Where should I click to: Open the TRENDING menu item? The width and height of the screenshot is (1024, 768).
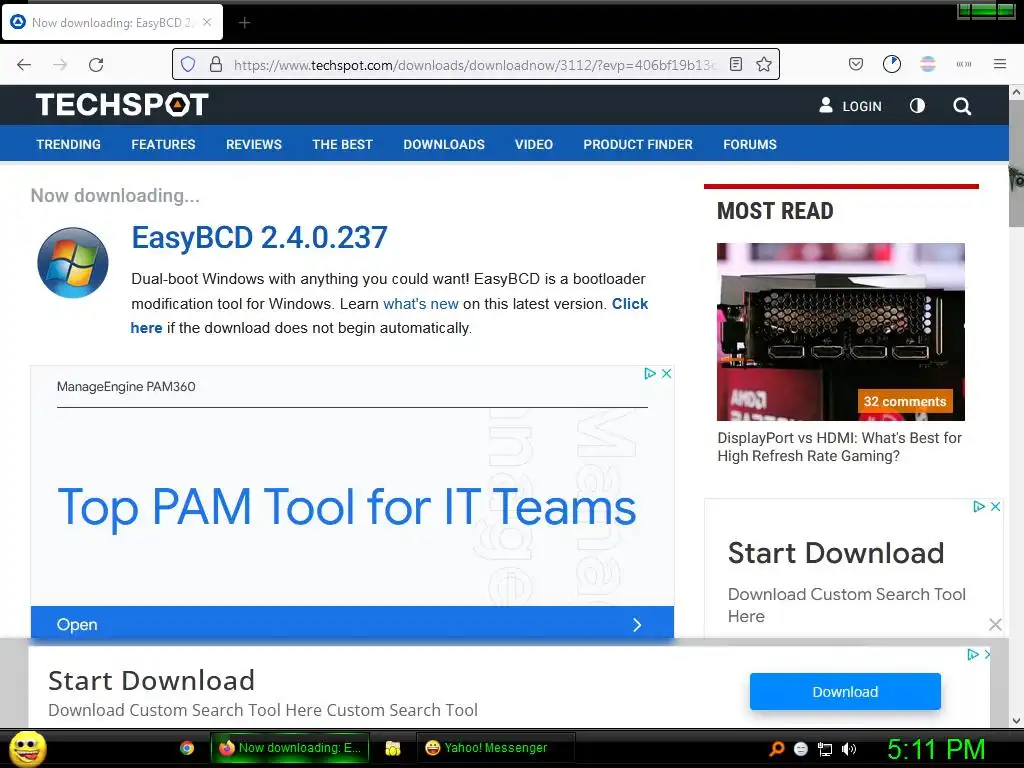click(x=69, y=144)
